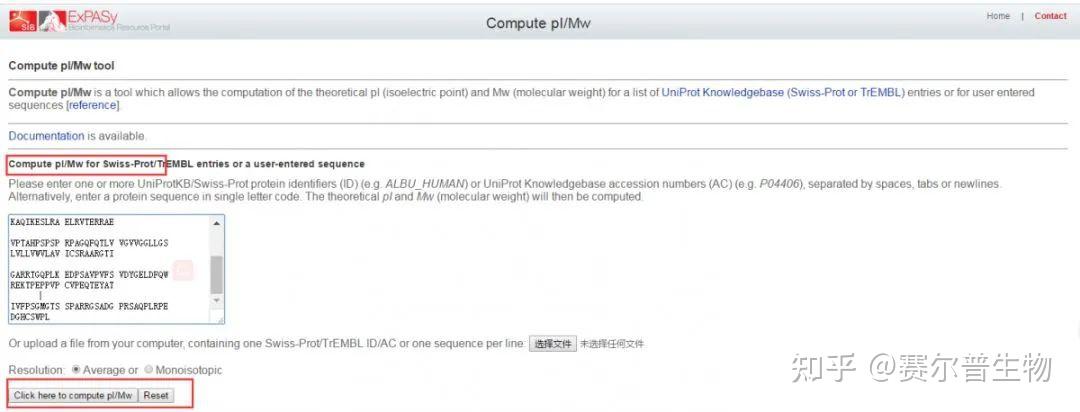Click the Compute pI/Mw tool heading
This screenshot has width=1080, height=412.
coord(62,66)
